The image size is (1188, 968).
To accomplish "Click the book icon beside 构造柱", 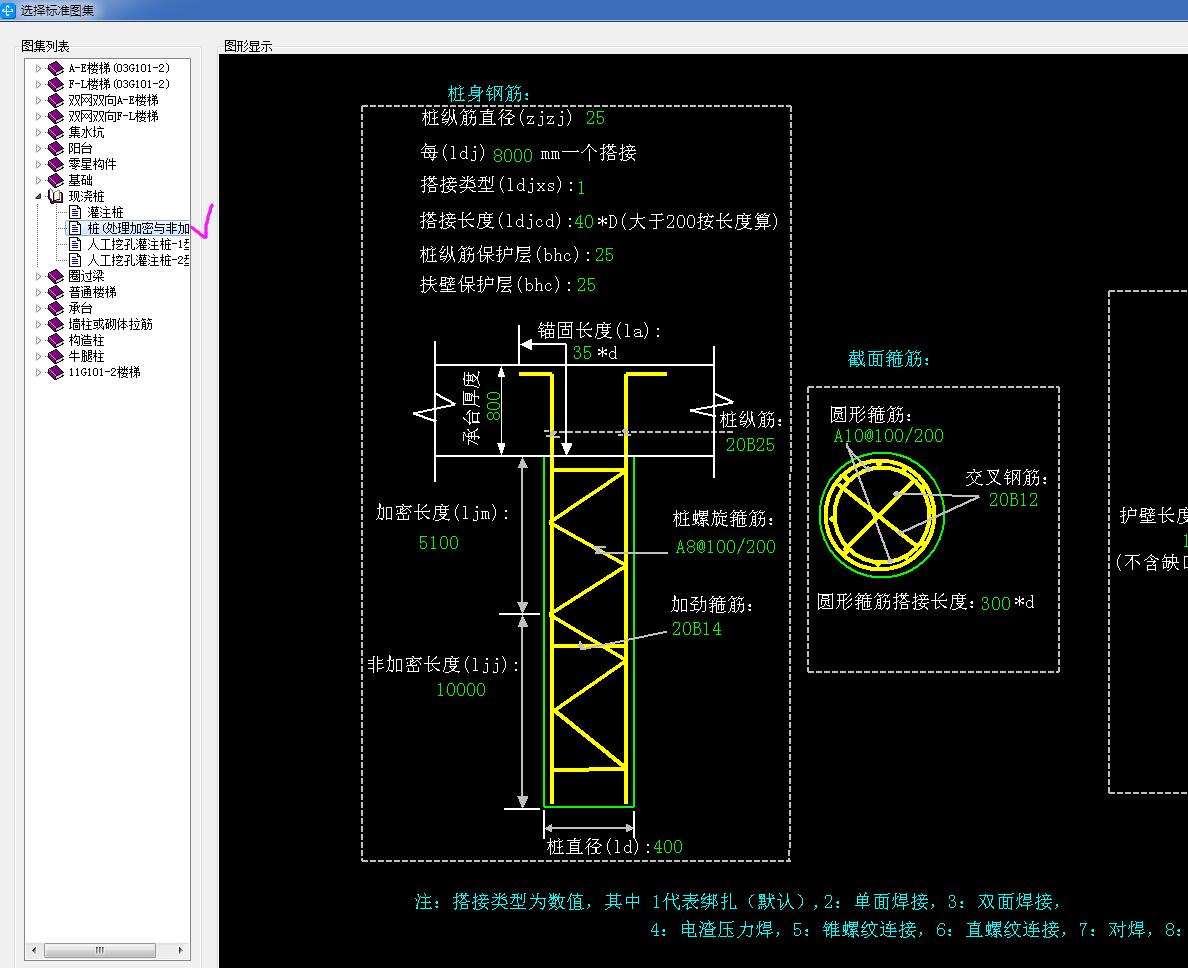I will (55, 340).
